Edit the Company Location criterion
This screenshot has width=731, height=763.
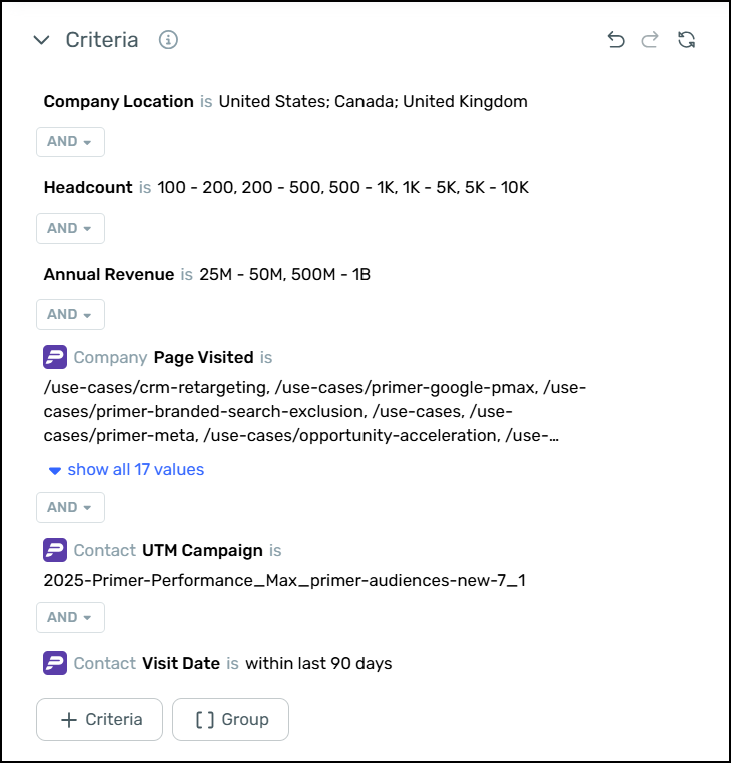(285, 101)
